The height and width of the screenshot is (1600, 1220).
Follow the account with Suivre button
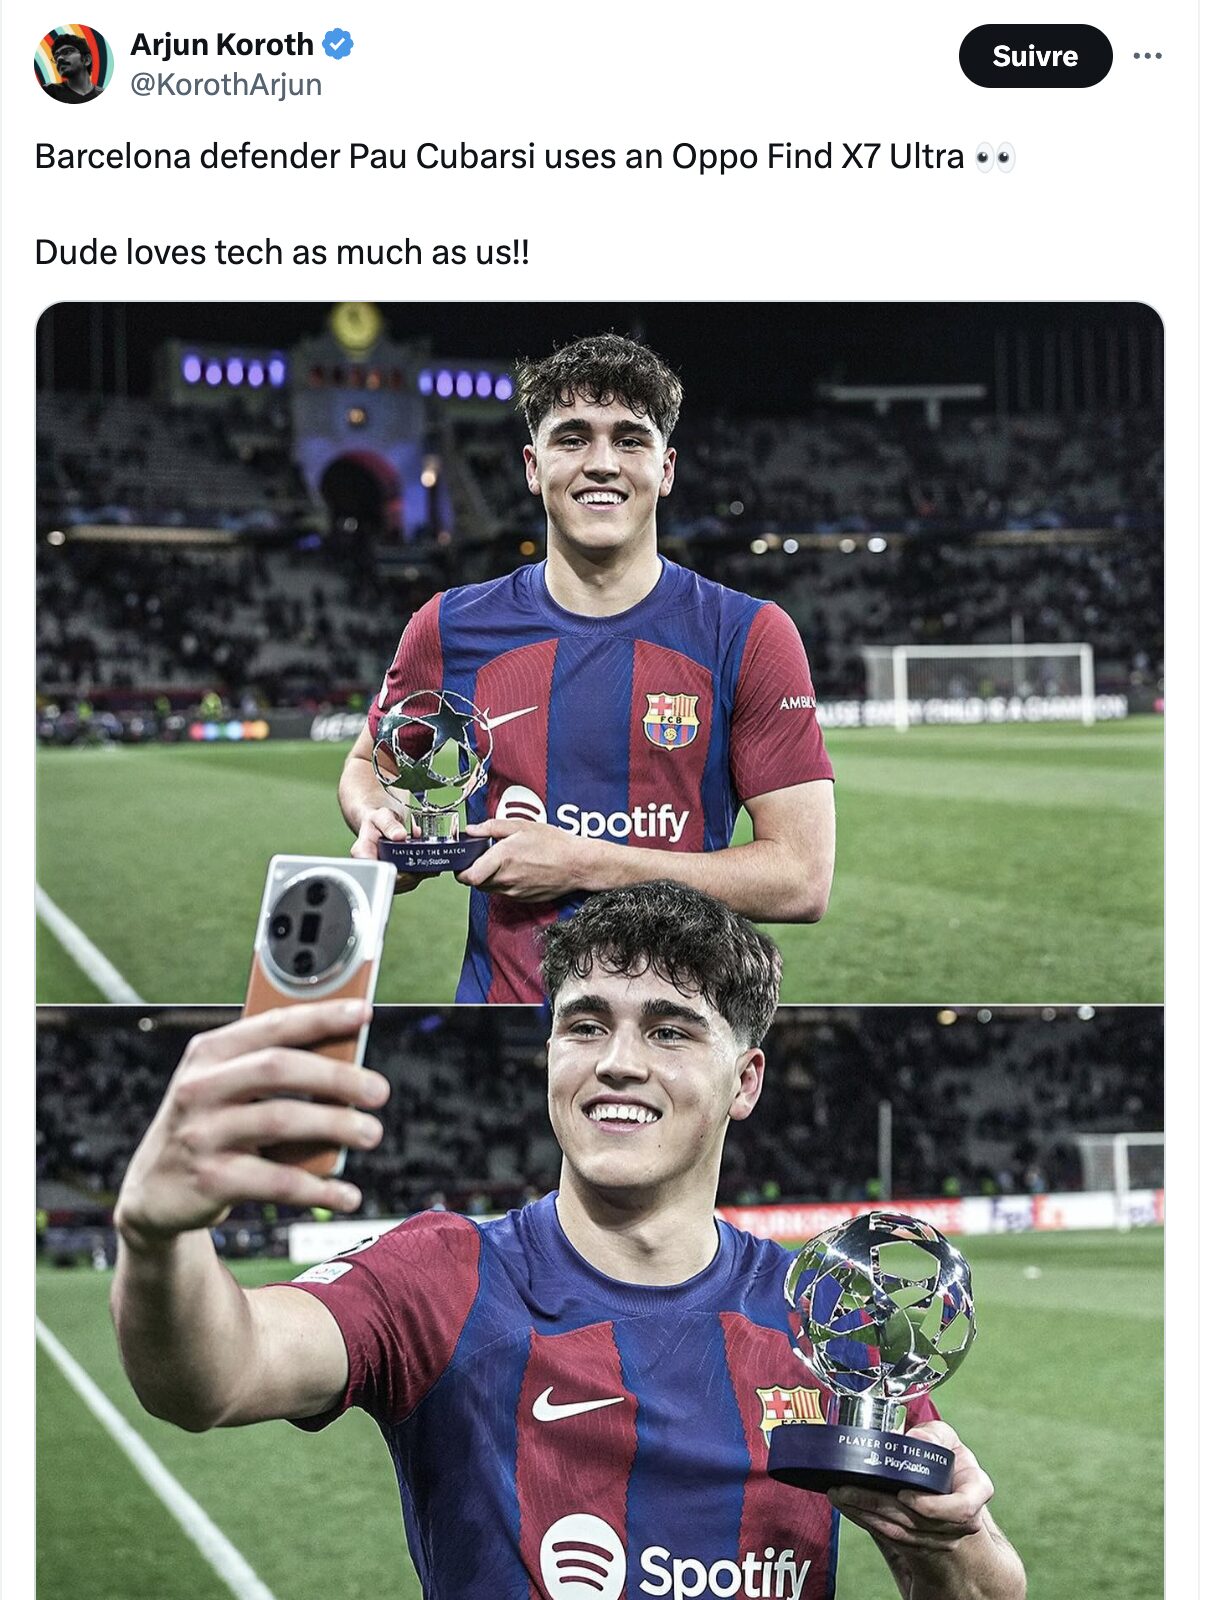[1035, 56]
